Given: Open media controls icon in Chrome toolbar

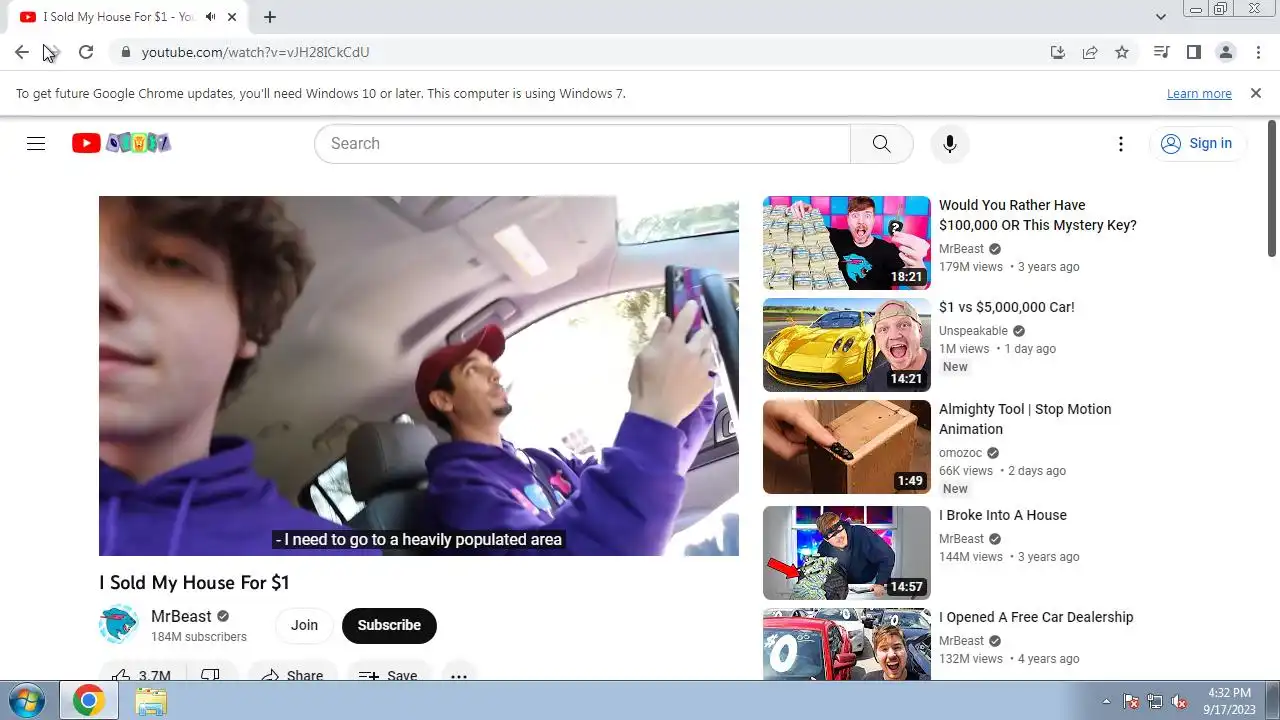Looking at the screenshot, I should (x=1161, y=52).
